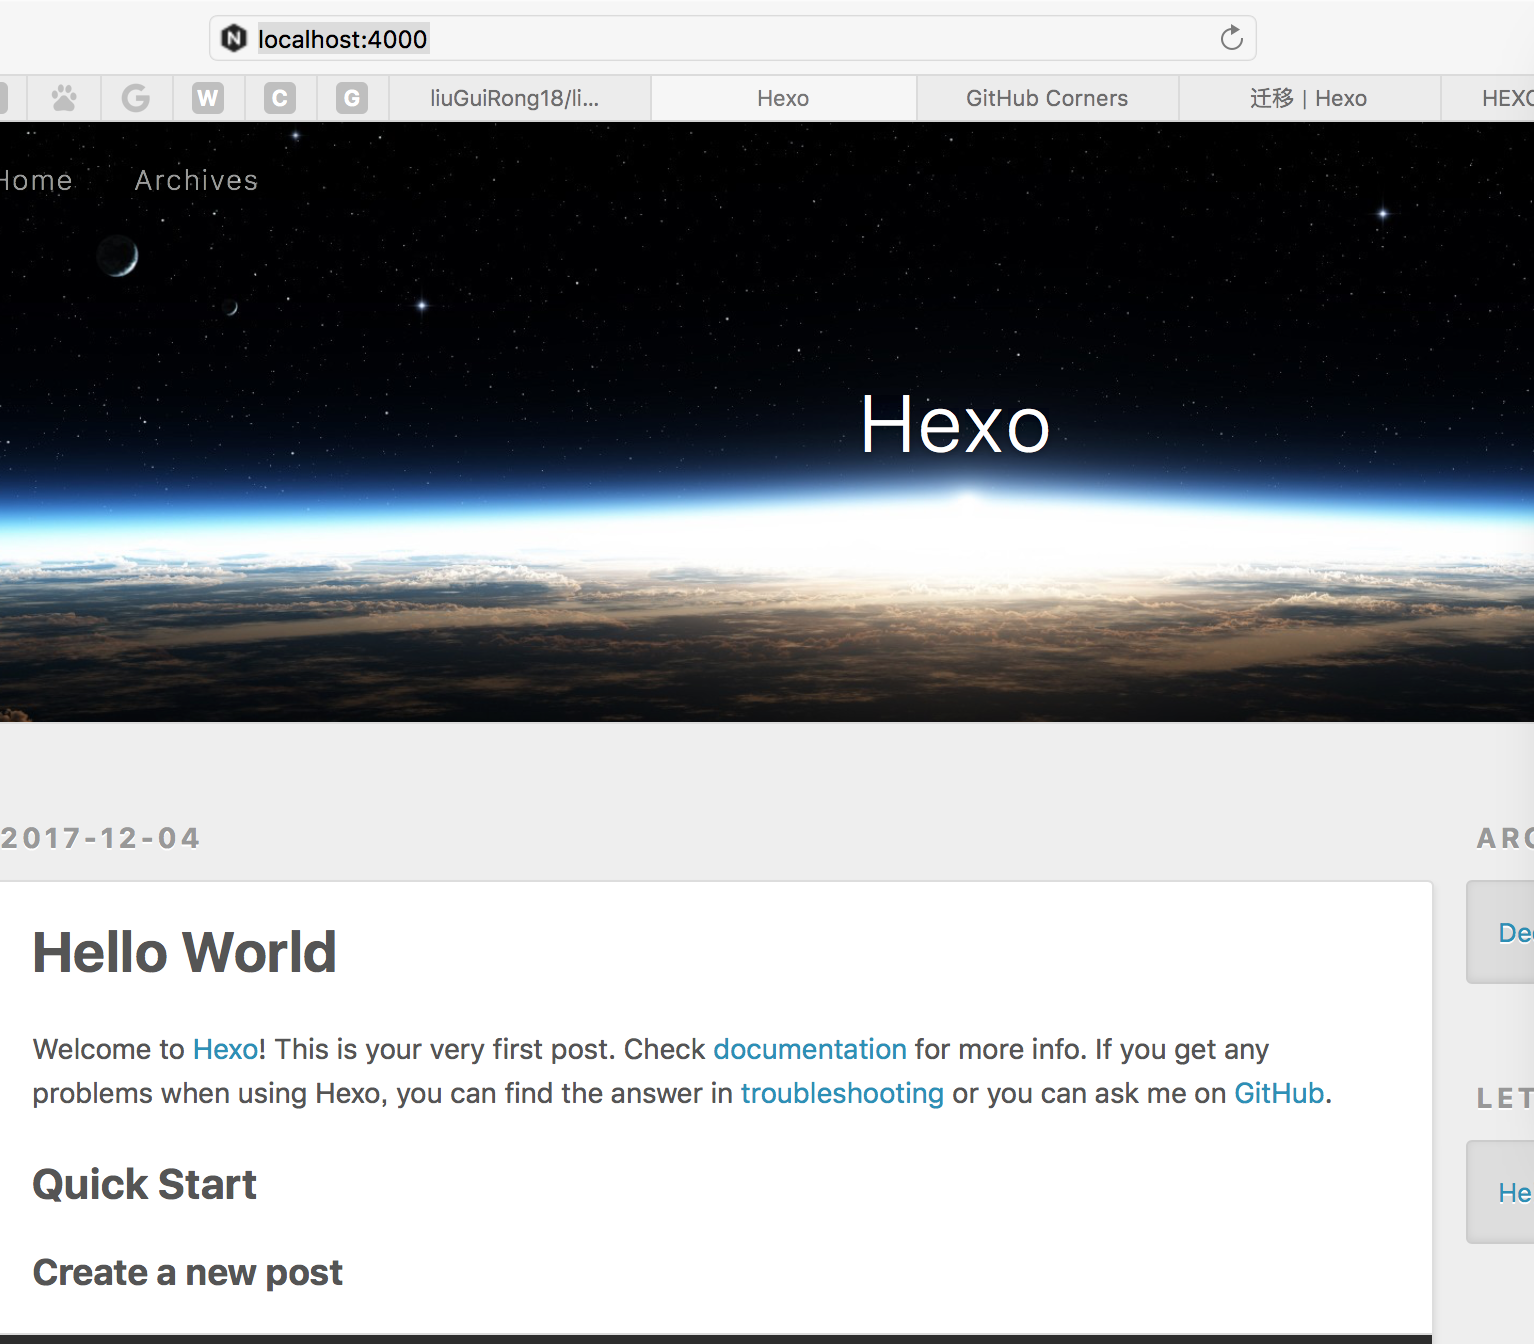The height and width of the screenshot is (1344, 1534).
Task: Open the Google pinned tab
Action: pos(136,98)
